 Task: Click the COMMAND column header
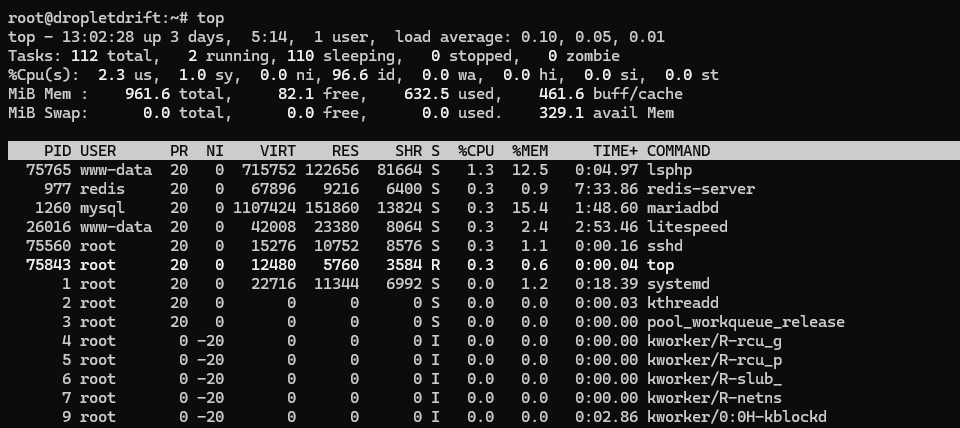coord(678,151)
